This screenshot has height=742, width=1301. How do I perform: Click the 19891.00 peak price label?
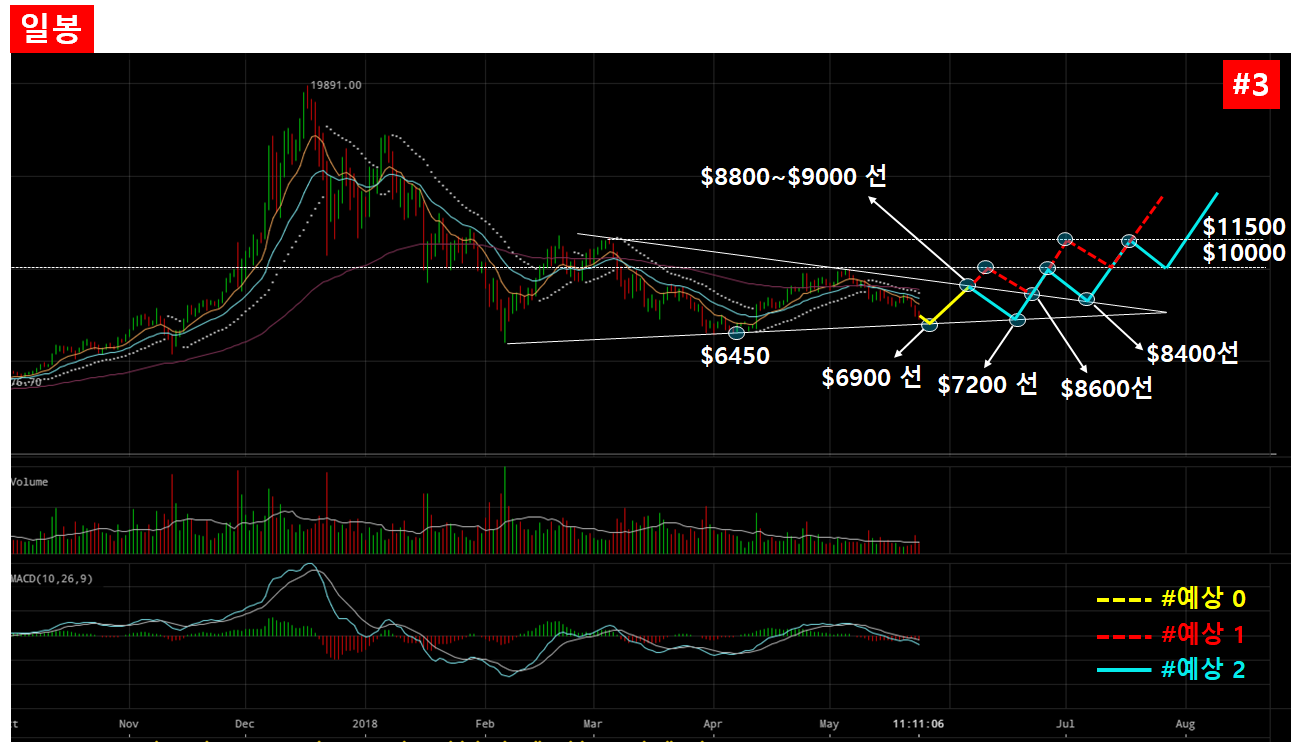(x=336, y=85)
